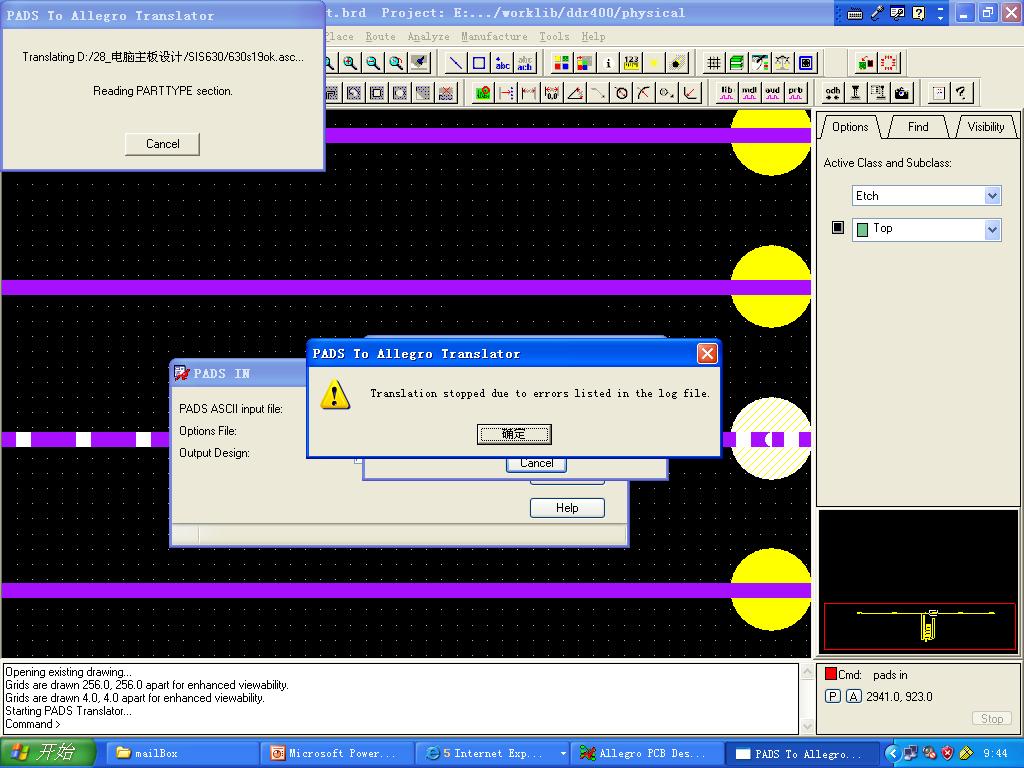Open Internet Explorer group on taskbar
Screen dimensions: 1024x768
[492, 753]
